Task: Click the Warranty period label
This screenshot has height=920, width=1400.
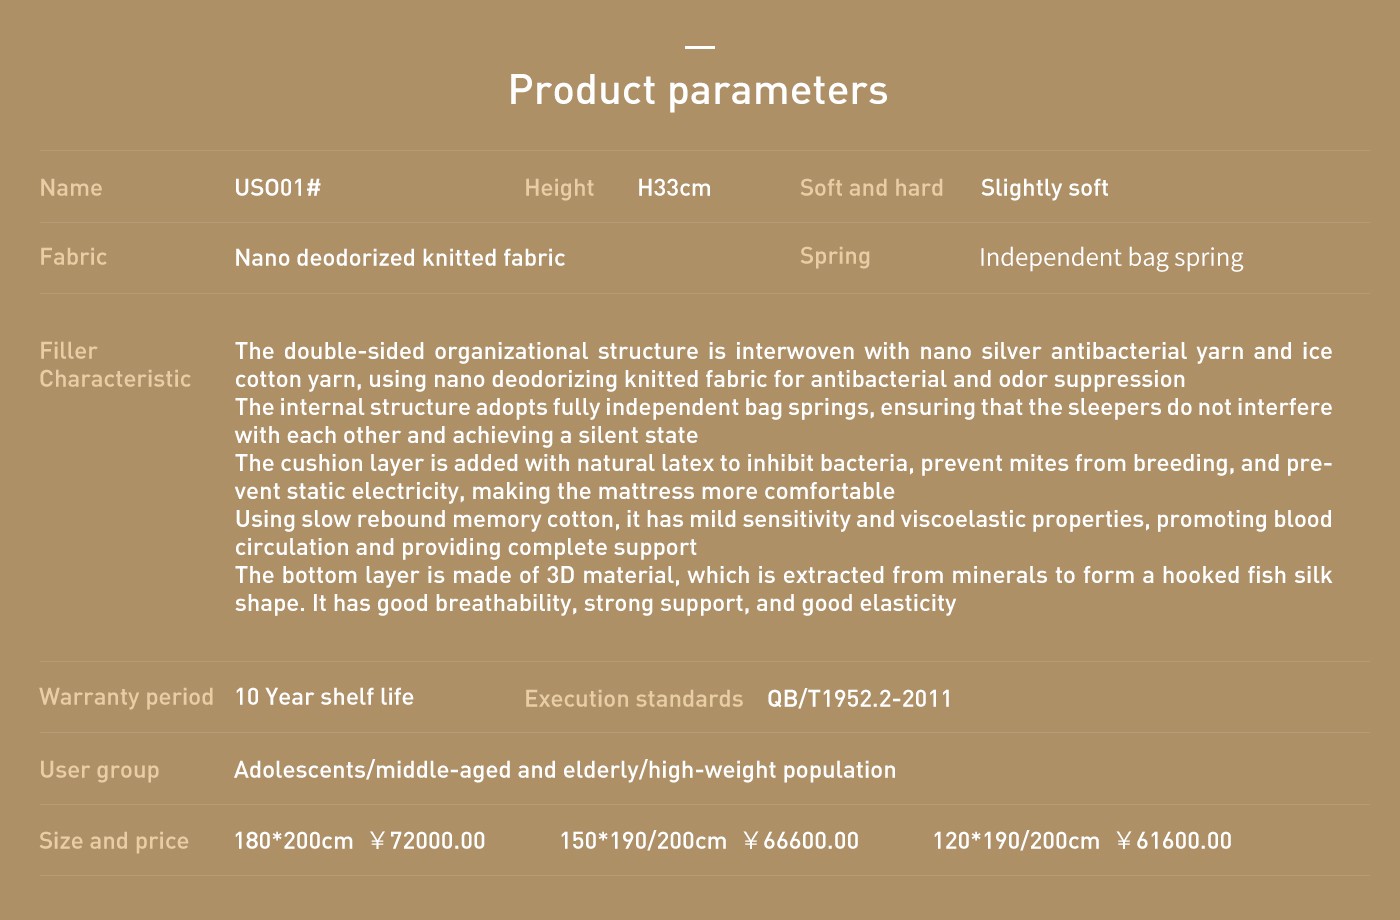Action: 126,697
